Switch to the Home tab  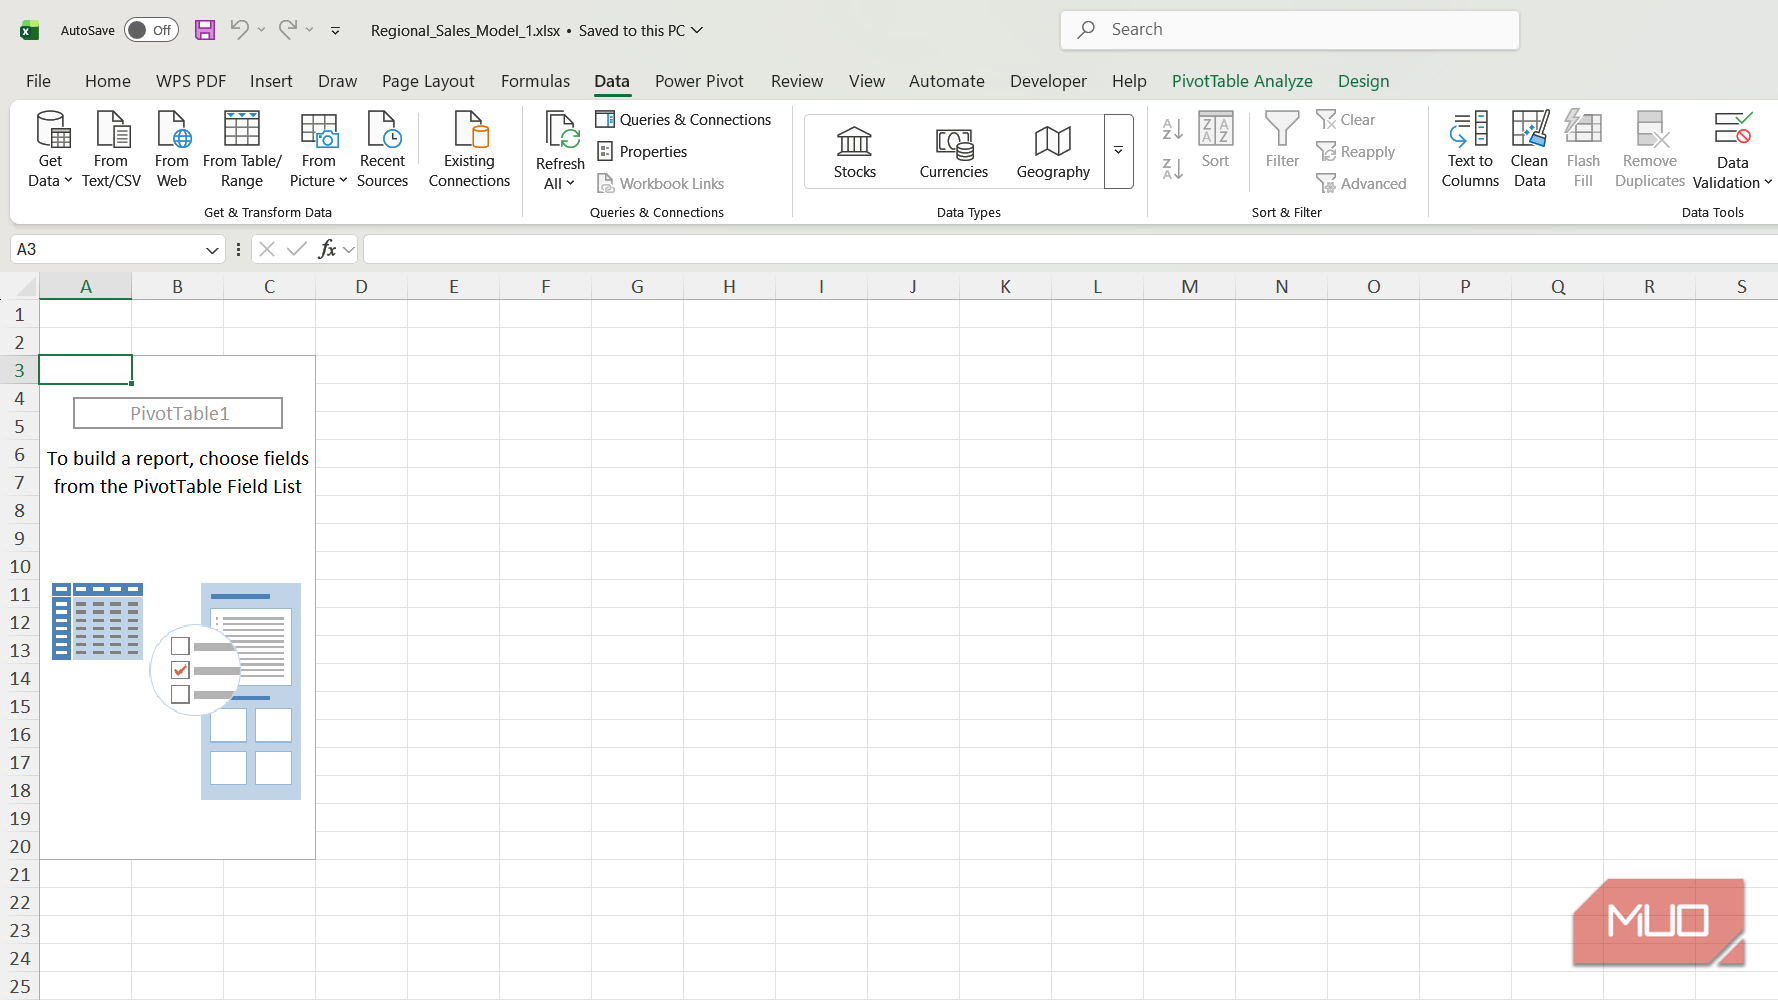[108, 81]
